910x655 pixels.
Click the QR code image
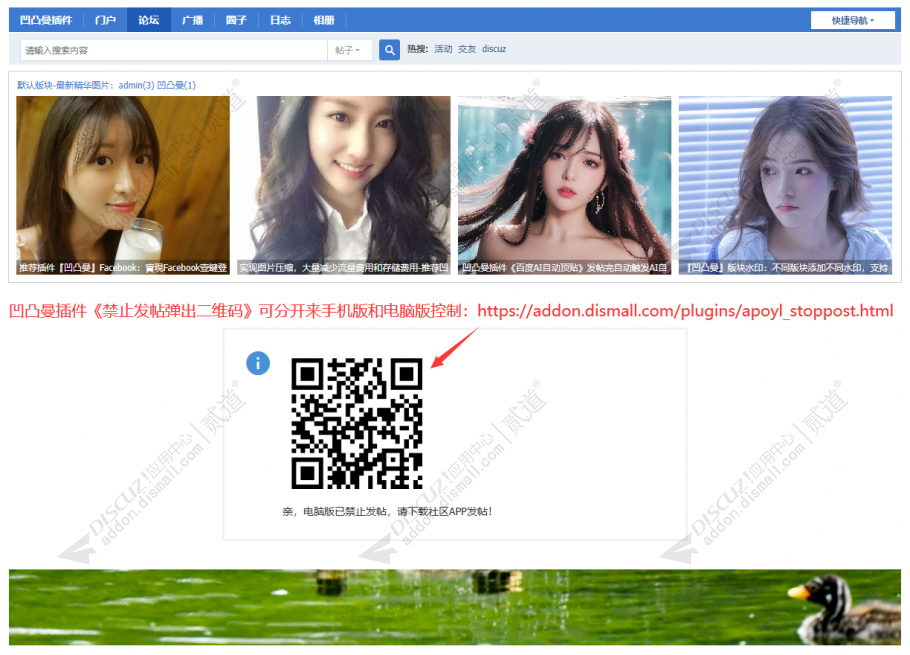tap(356, 424)
